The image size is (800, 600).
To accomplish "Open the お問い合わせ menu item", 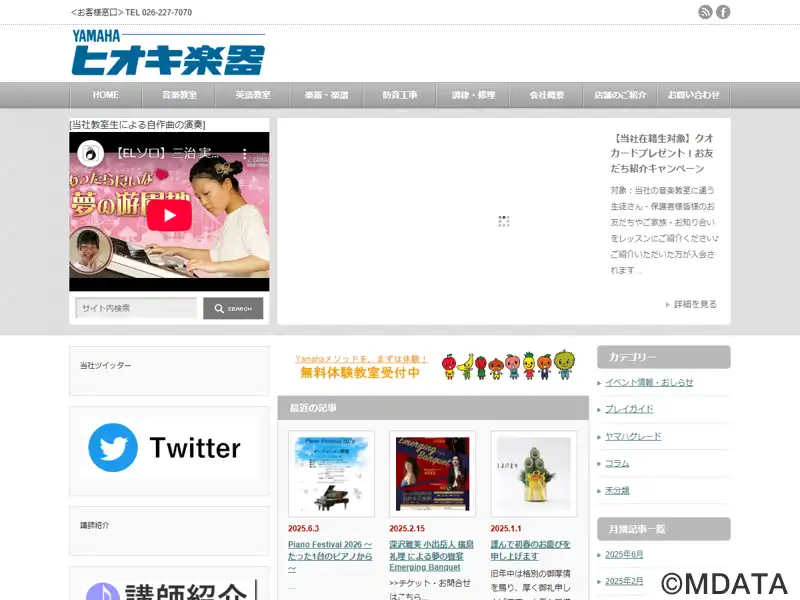I will point(694,95).
